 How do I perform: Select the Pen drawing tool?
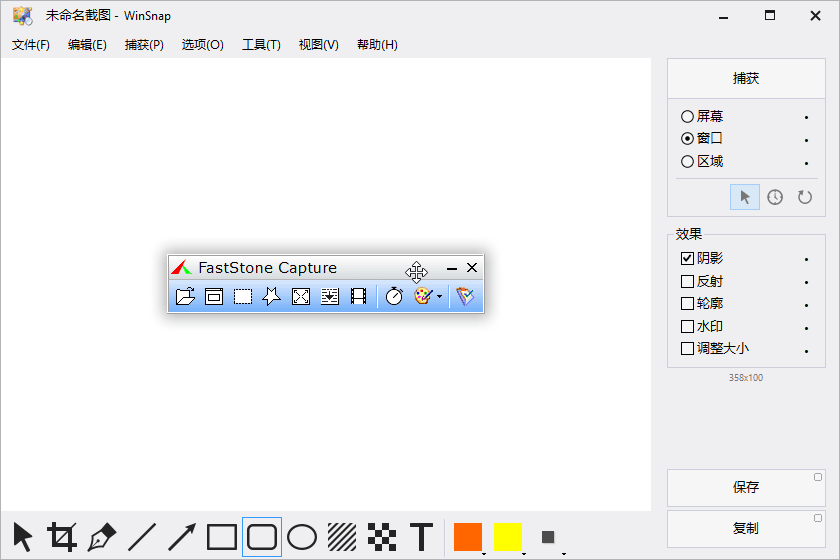[x=102, y=537]
